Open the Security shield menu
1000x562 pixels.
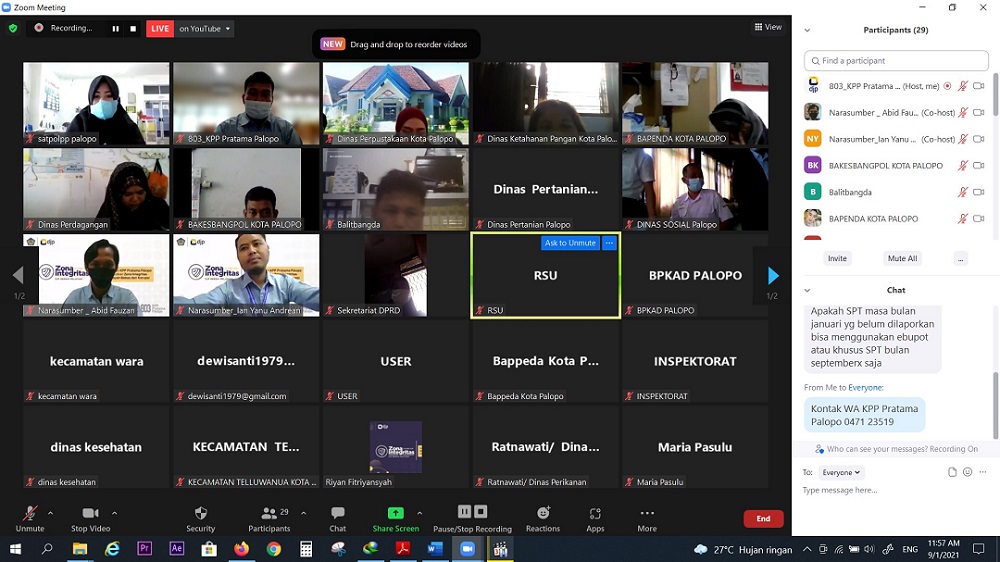tap(200, 518)
